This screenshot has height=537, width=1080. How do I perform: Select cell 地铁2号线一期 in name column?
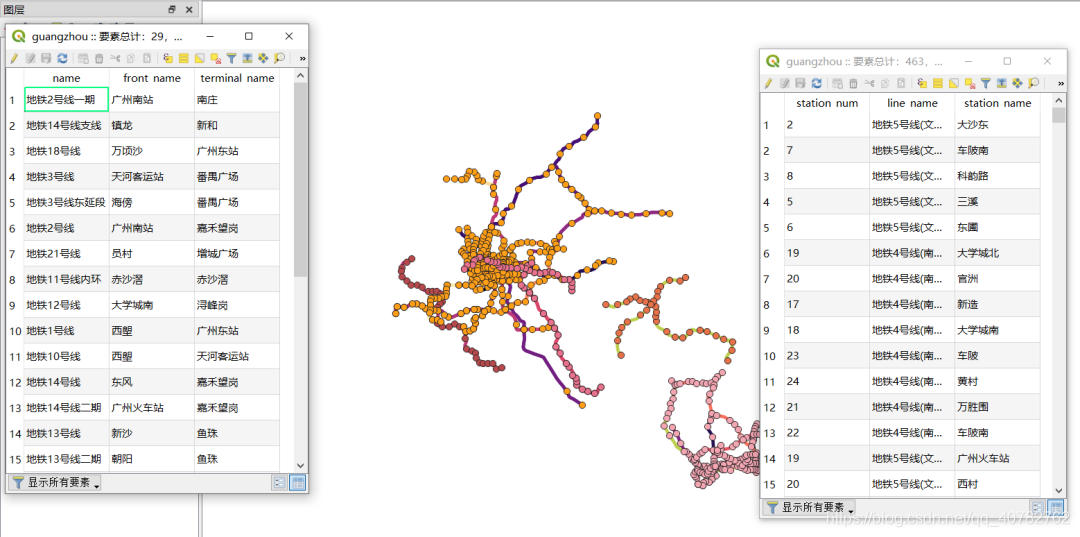click(x=66, y=99)
